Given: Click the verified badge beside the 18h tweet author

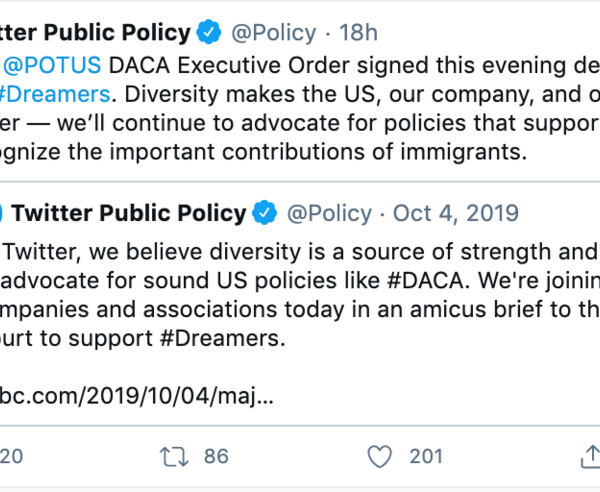Looking at the screenshot, I should click(209, 33).
